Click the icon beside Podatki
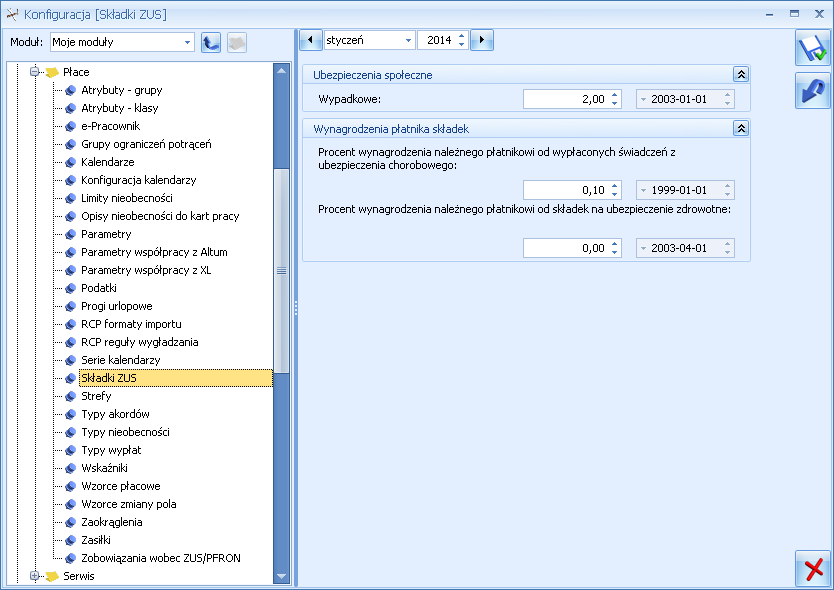This screenshot has height=590, width=834. (x=71, y=288)
